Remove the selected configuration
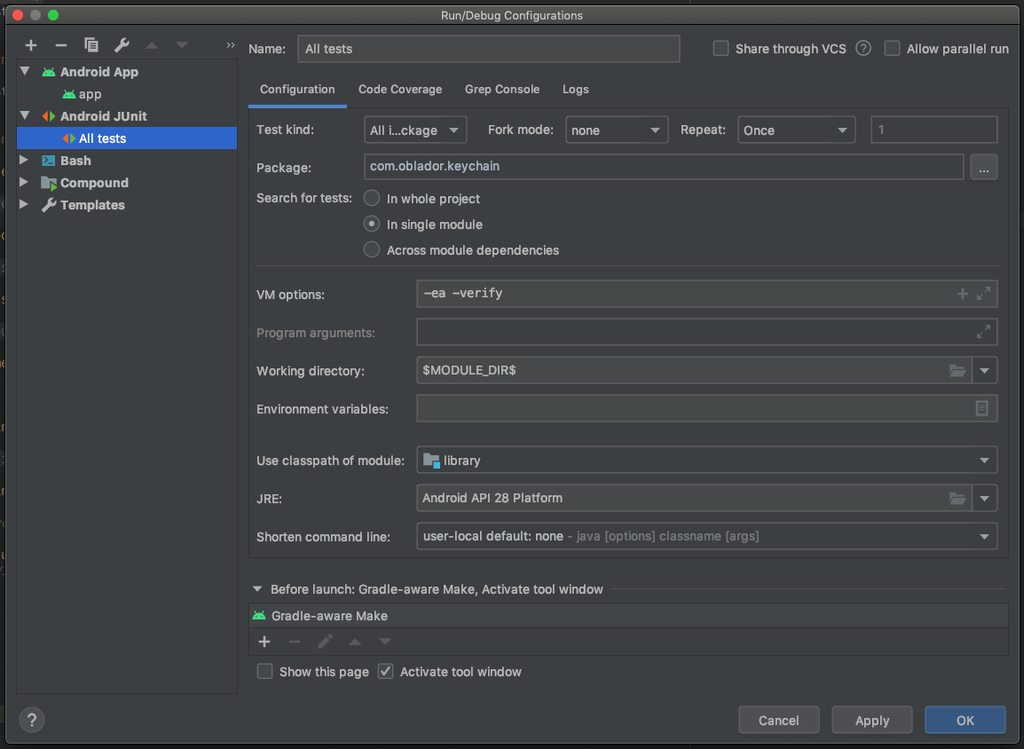Screen dimensions: 1024x749 click(61, 45)
